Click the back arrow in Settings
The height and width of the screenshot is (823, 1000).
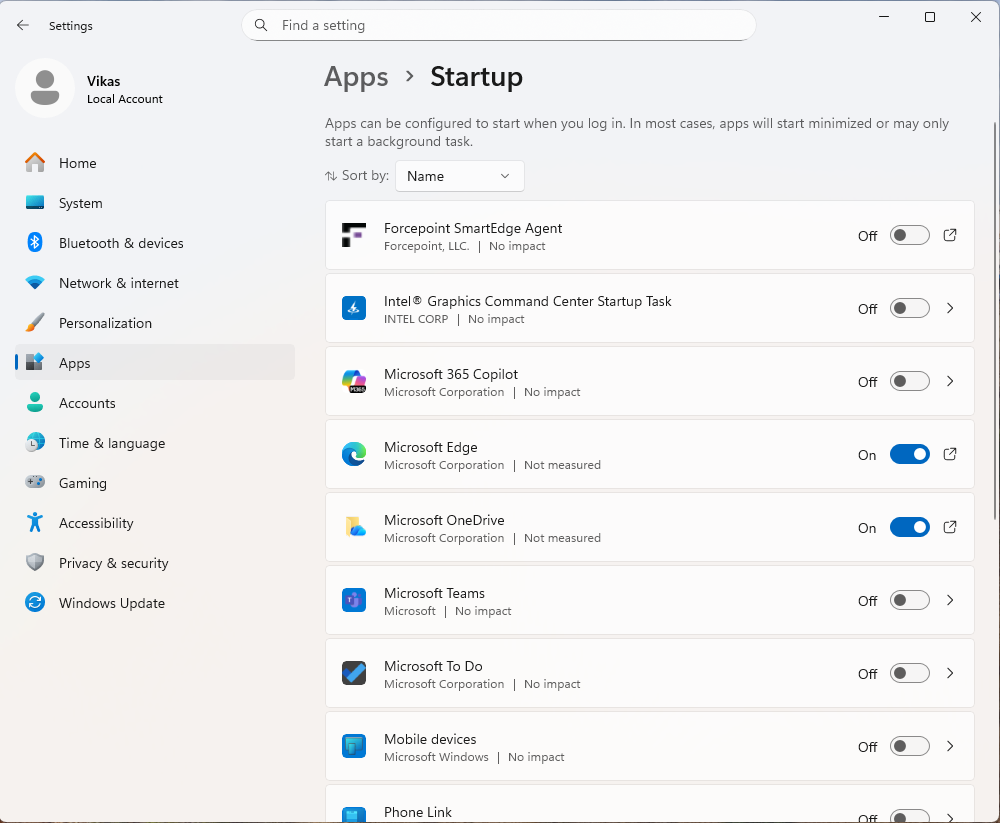(23, 26)
